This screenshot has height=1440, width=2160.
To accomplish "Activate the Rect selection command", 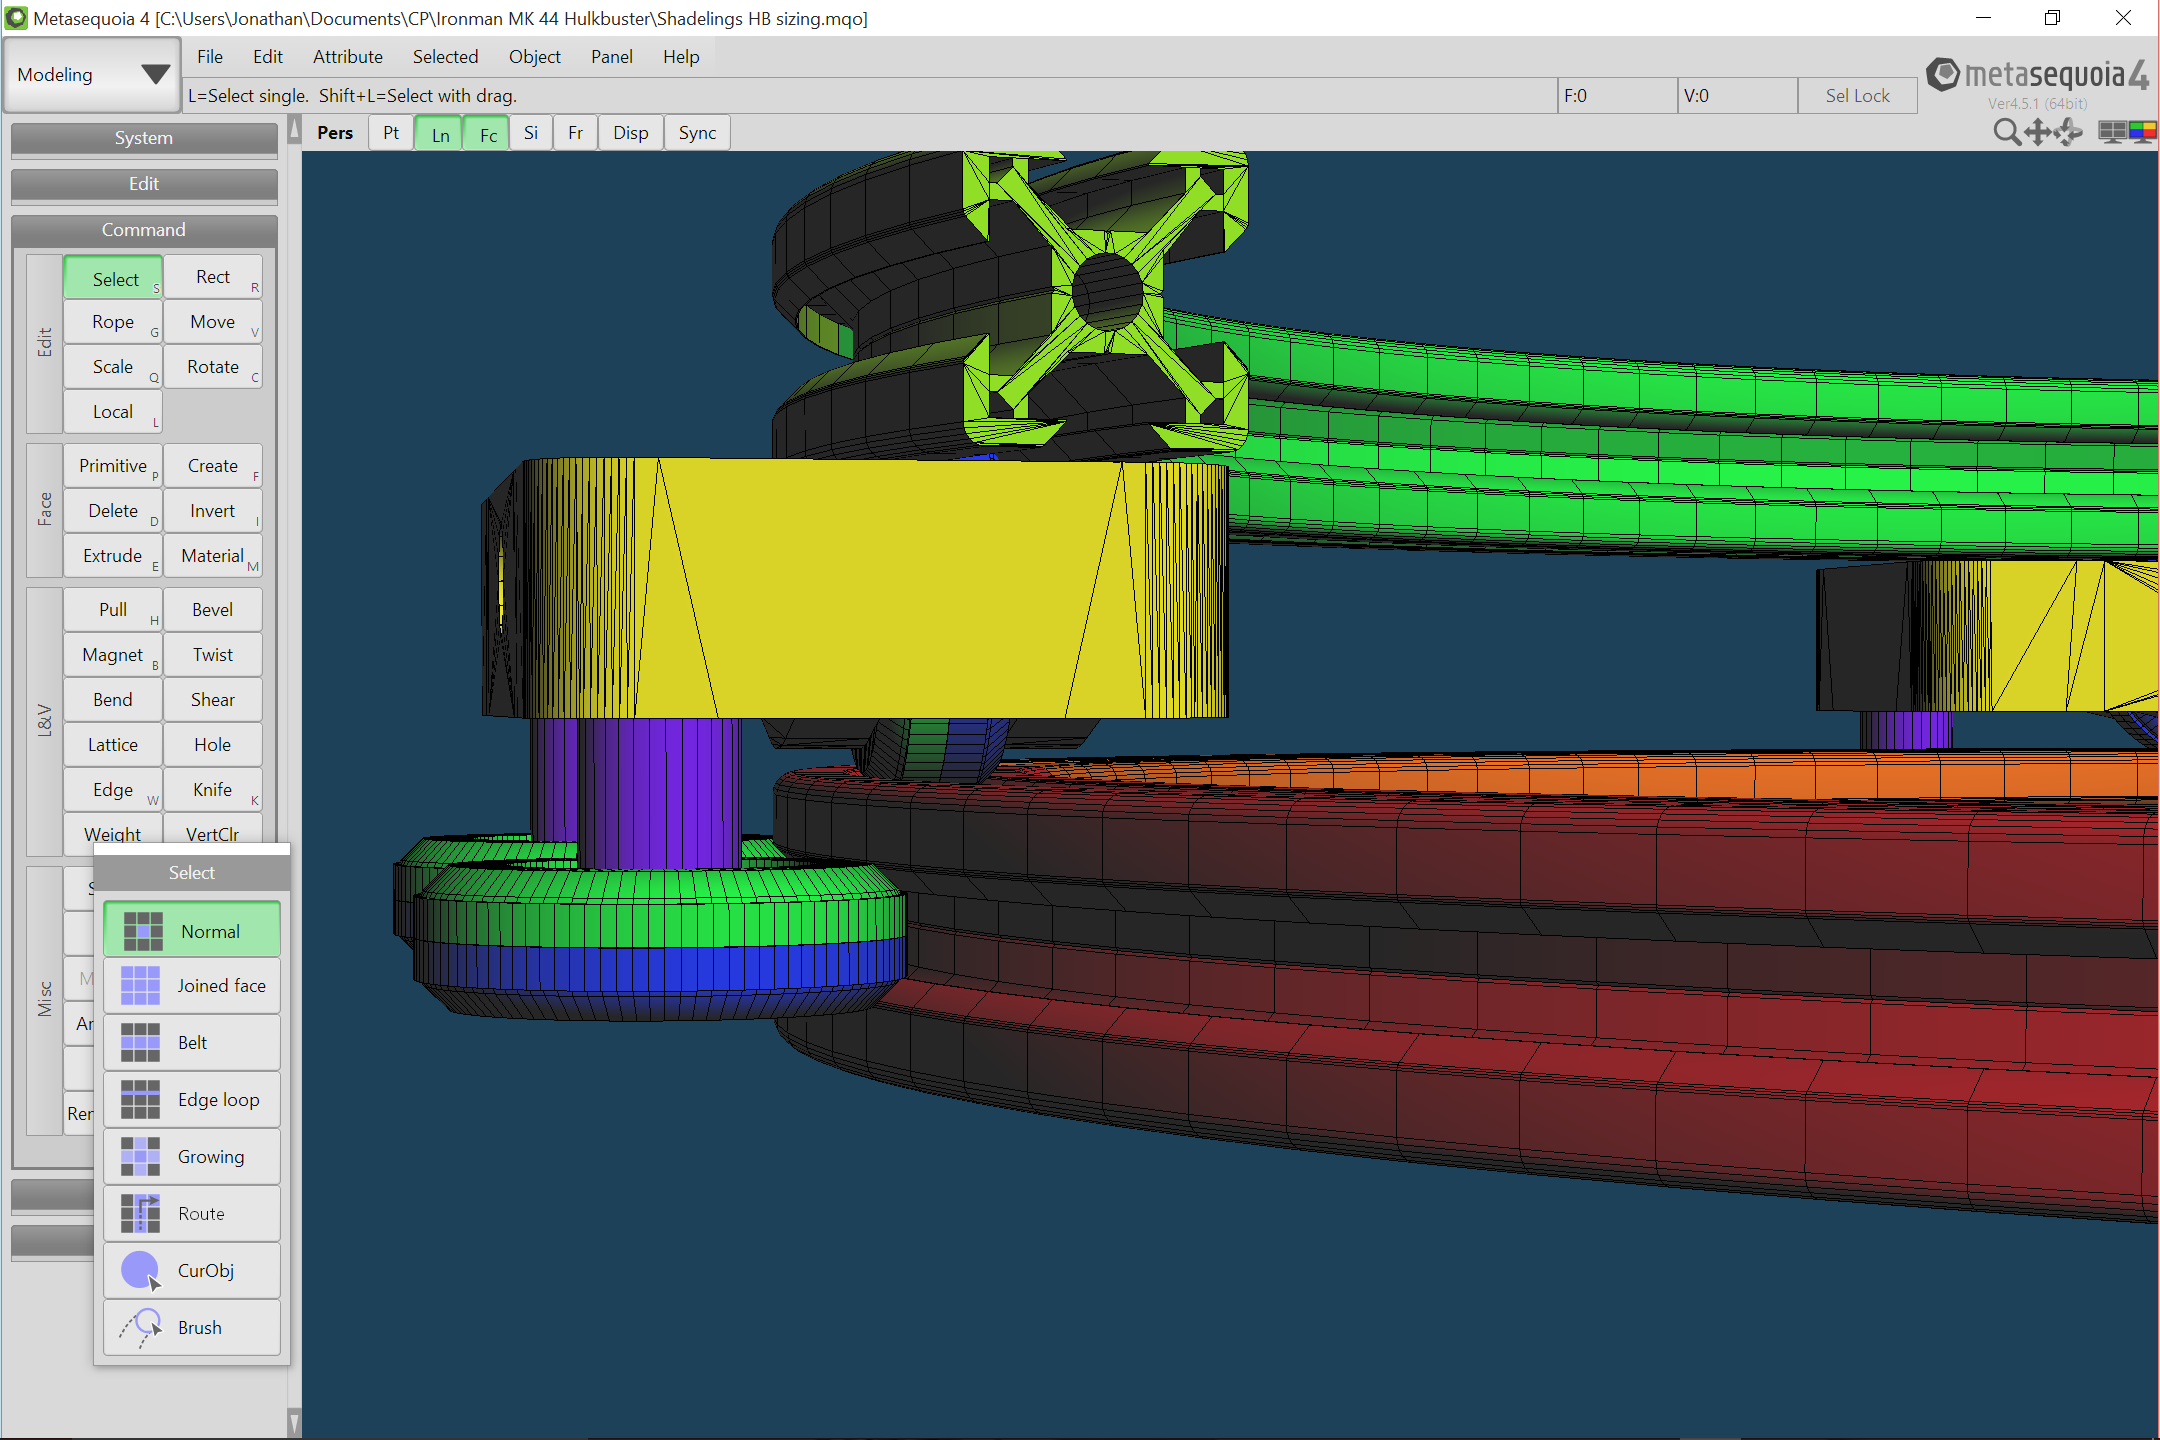I will tap(213, 277).
